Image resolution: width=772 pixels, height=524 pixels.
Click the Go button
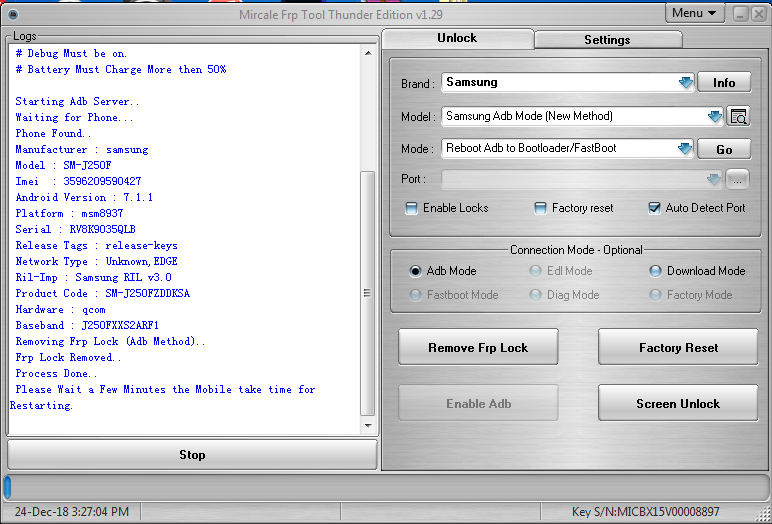pyautogui.click(x=724, y=149)
